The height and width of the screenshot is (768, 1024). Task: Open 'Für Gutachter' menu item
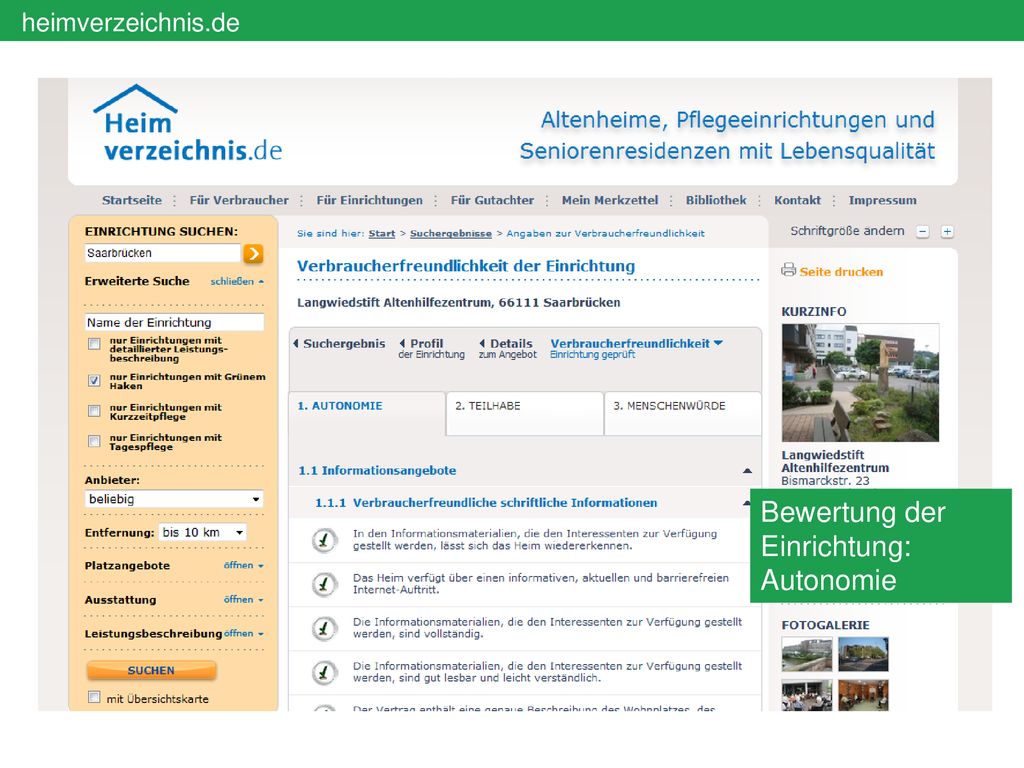click(492, 200)
